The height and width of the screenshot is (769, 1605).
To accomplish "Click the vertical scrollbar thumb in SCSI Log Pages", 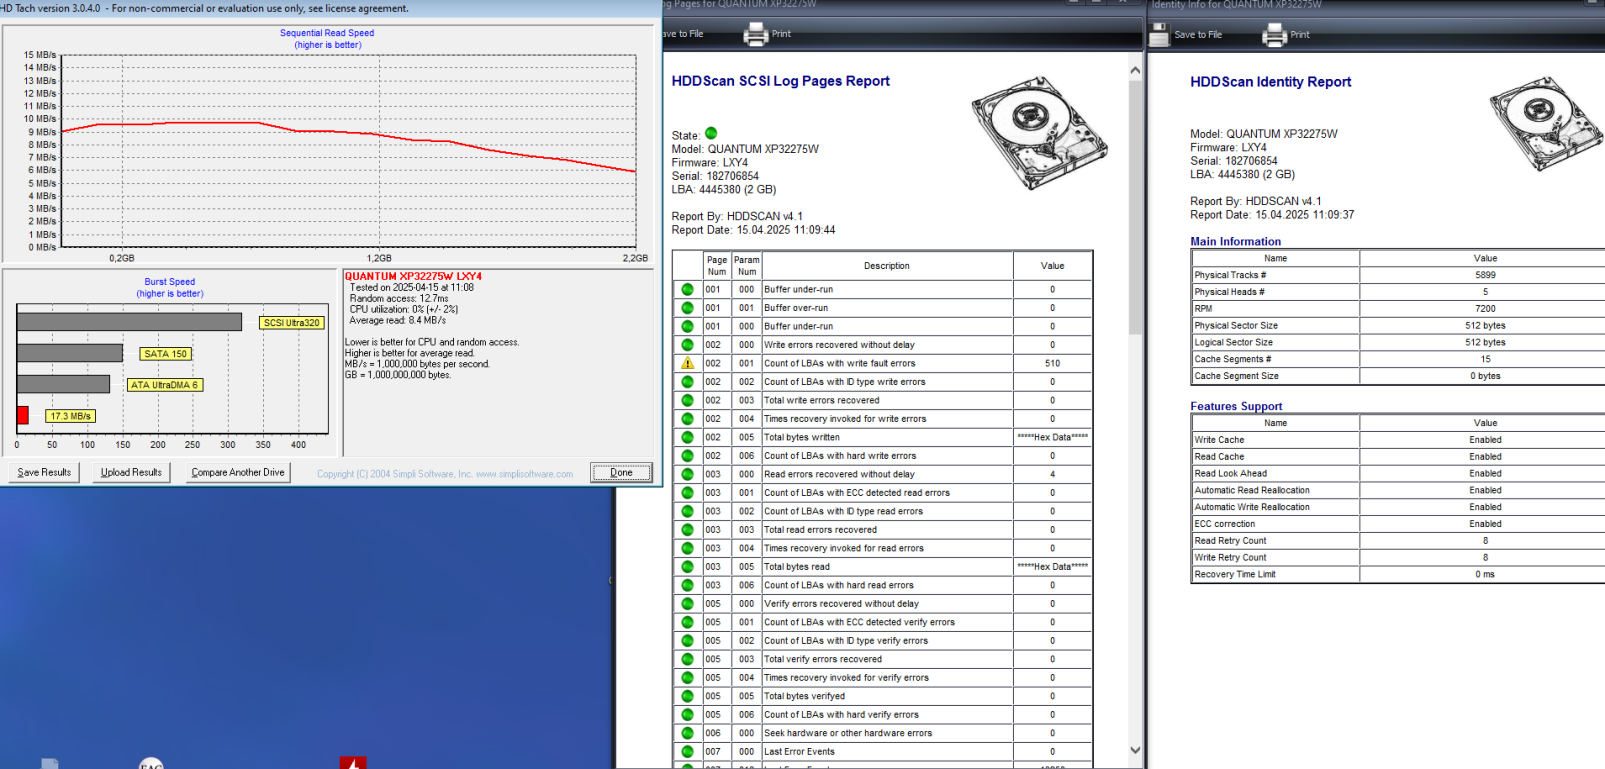I will click(1135, 207).
